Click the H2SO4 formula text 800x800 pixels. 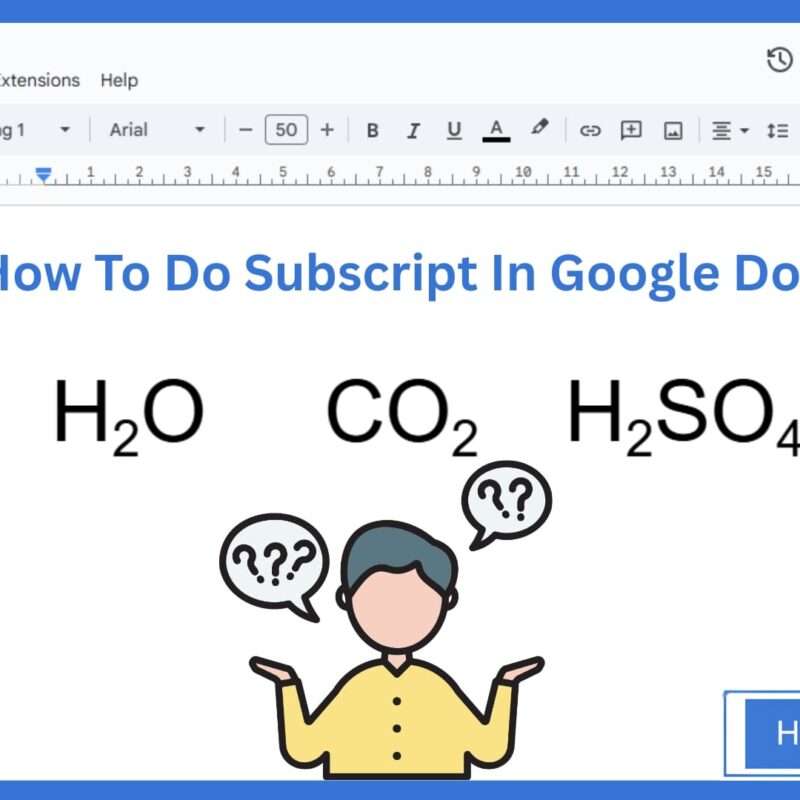pyautogui.click(x=684, y=417)
